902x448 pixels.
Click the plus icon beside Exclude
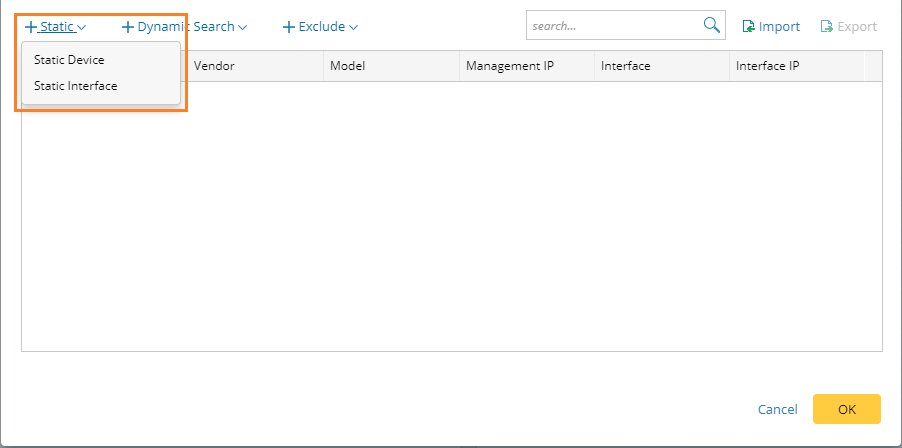[289, 27]
